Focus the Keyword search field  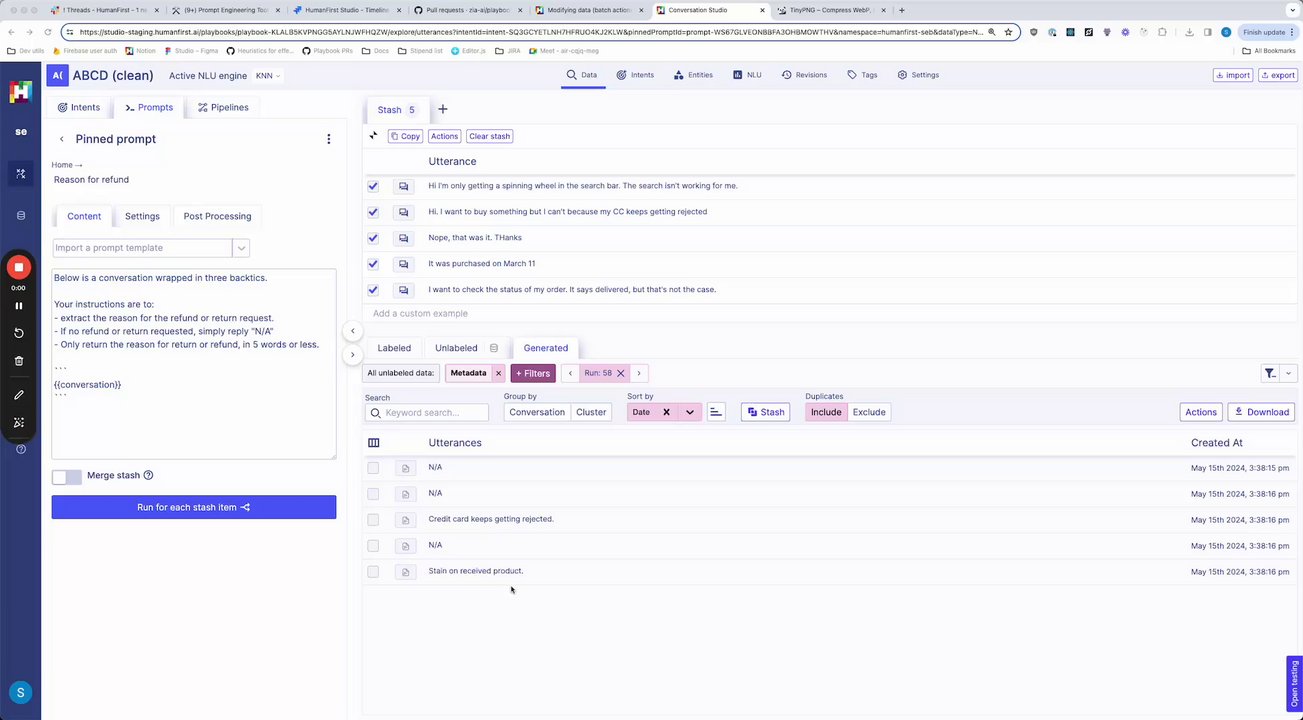(x=427, y=412)
